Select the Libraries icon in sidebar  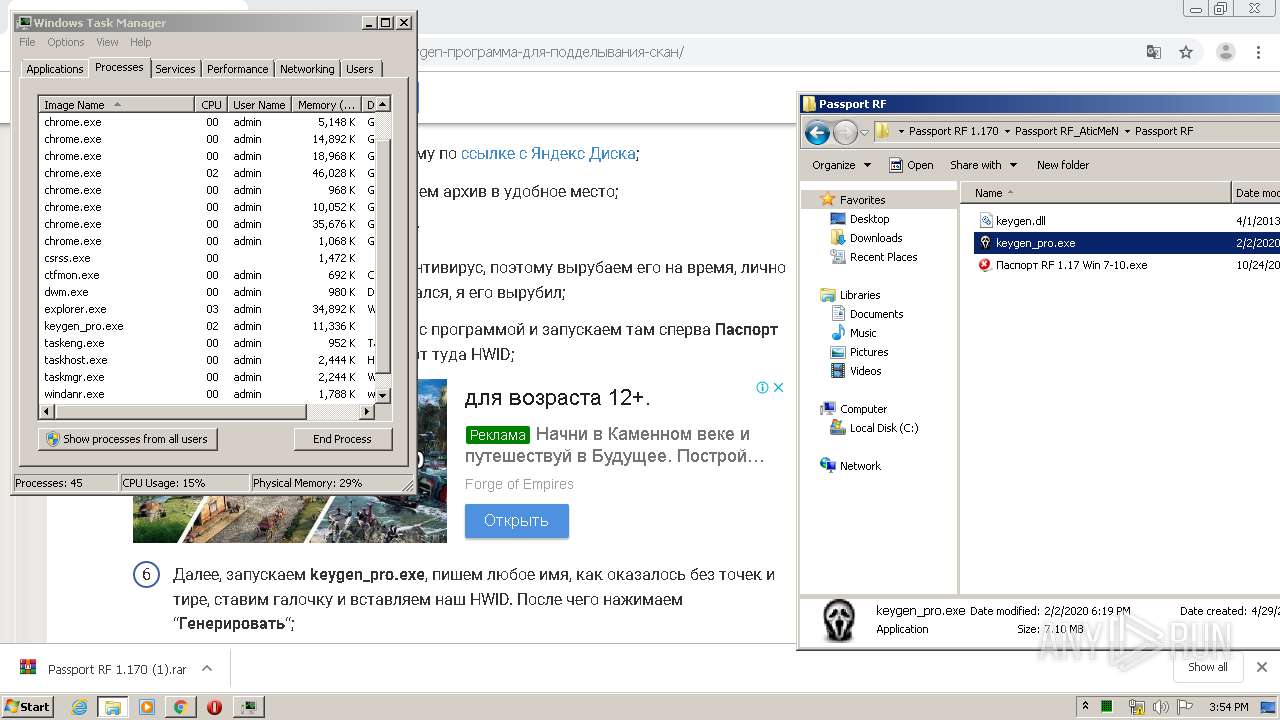coord(827,295)
